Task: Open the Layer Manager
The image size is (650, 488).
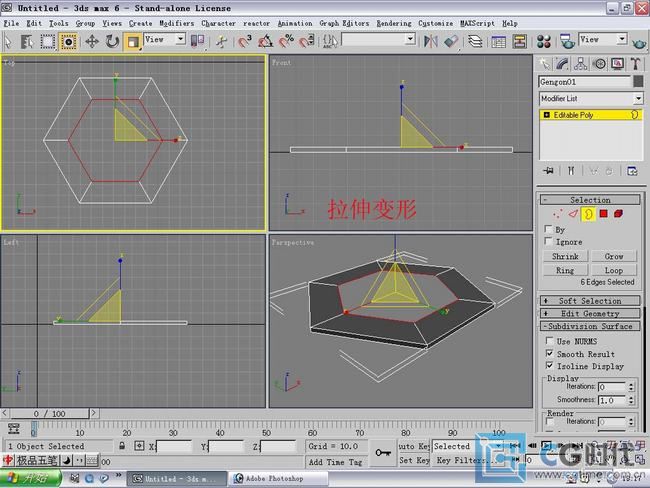Action: tap(475, 41)
